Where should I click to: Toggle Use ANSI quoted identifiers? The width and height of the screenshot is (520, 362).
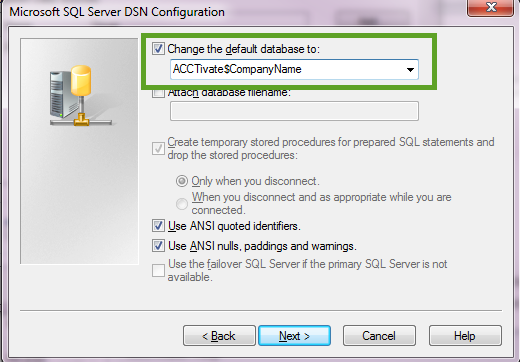click(x=158, y=226)
